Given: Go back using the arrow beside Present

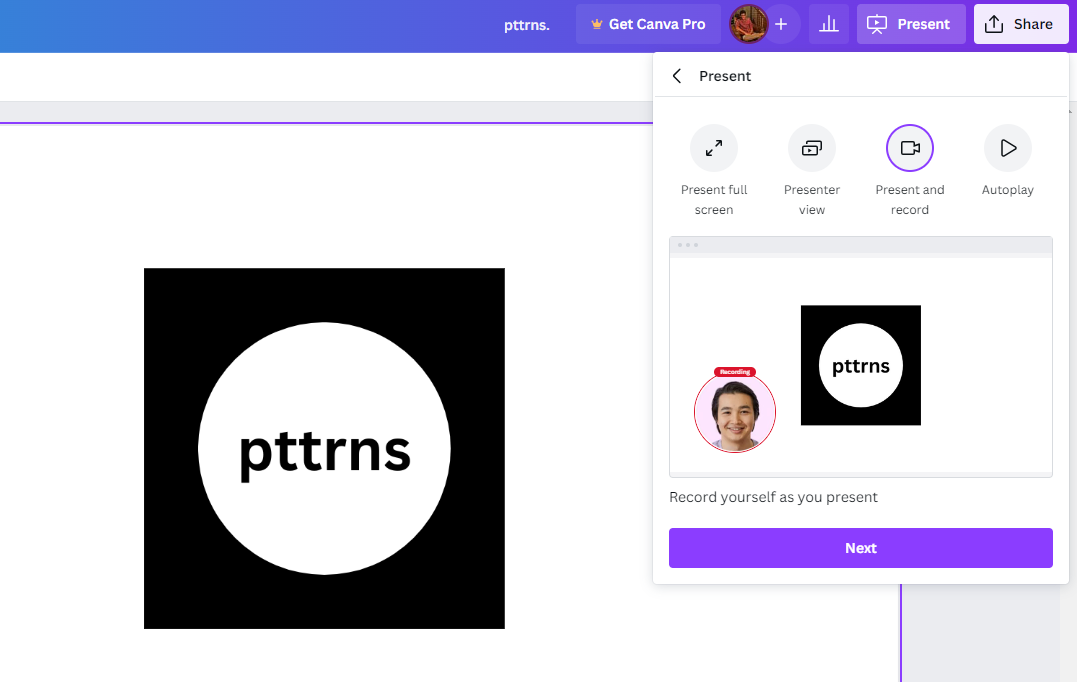Looking at the screenshot, I should pos(677,76).
